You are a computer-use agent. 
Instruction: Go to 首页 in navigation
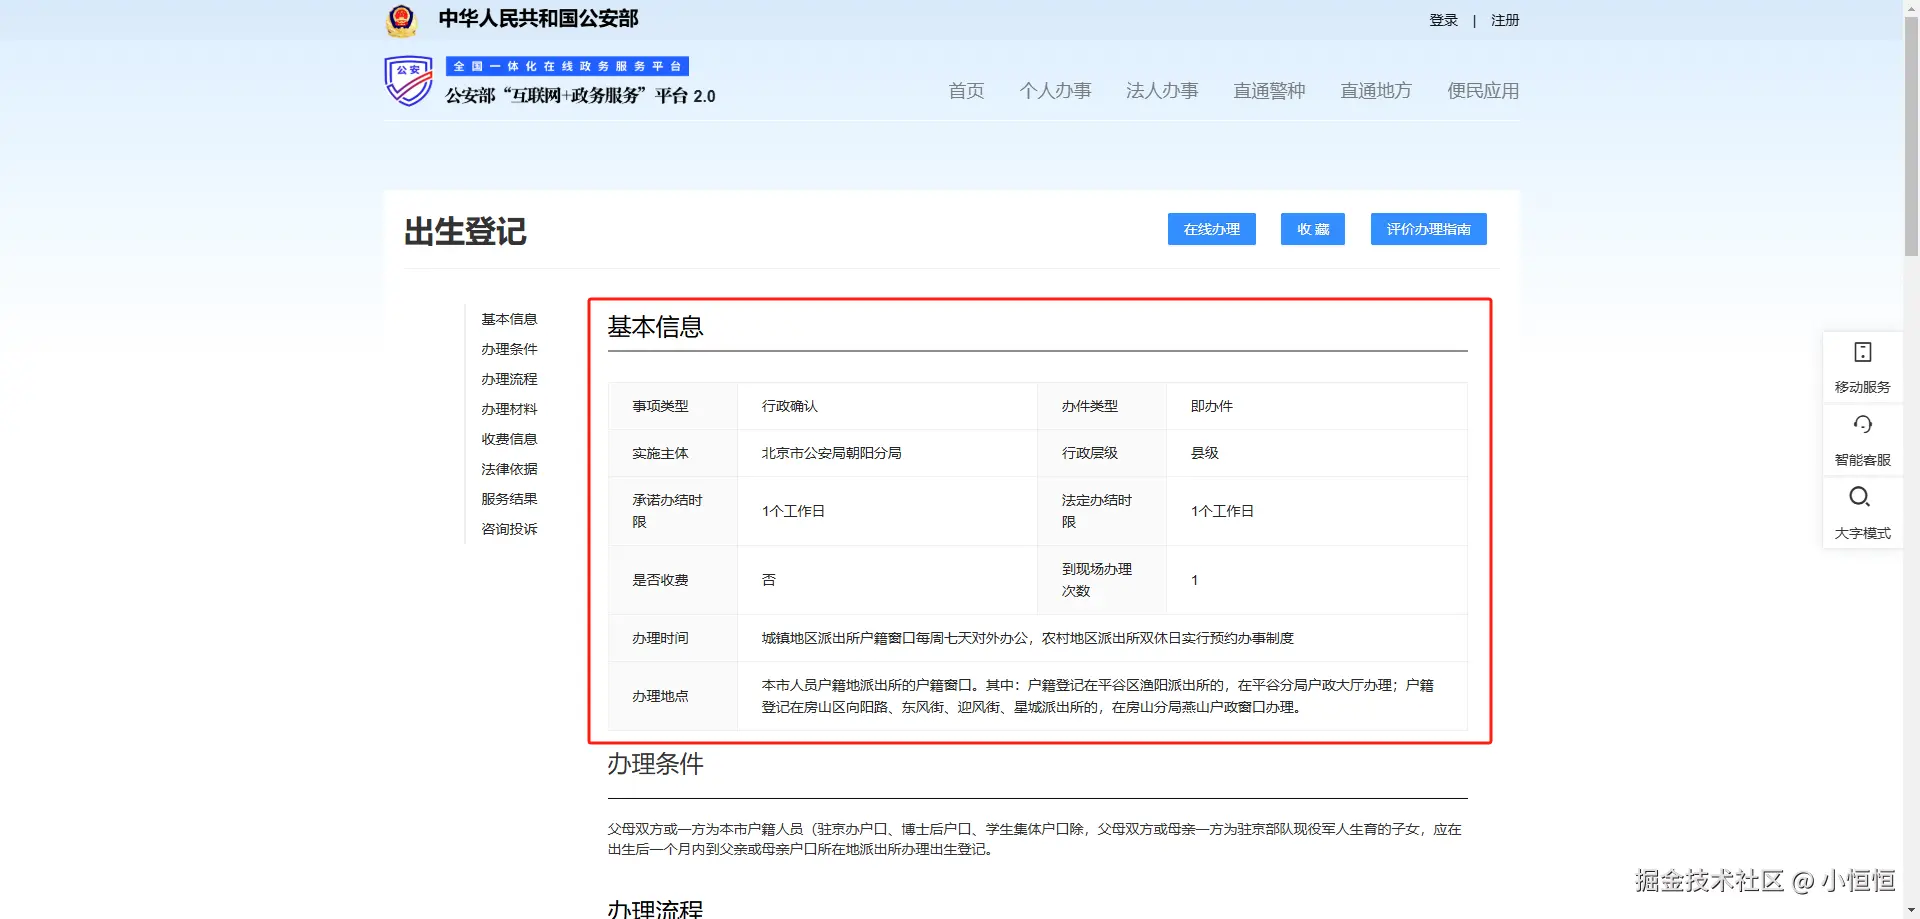tap(966, 91)
